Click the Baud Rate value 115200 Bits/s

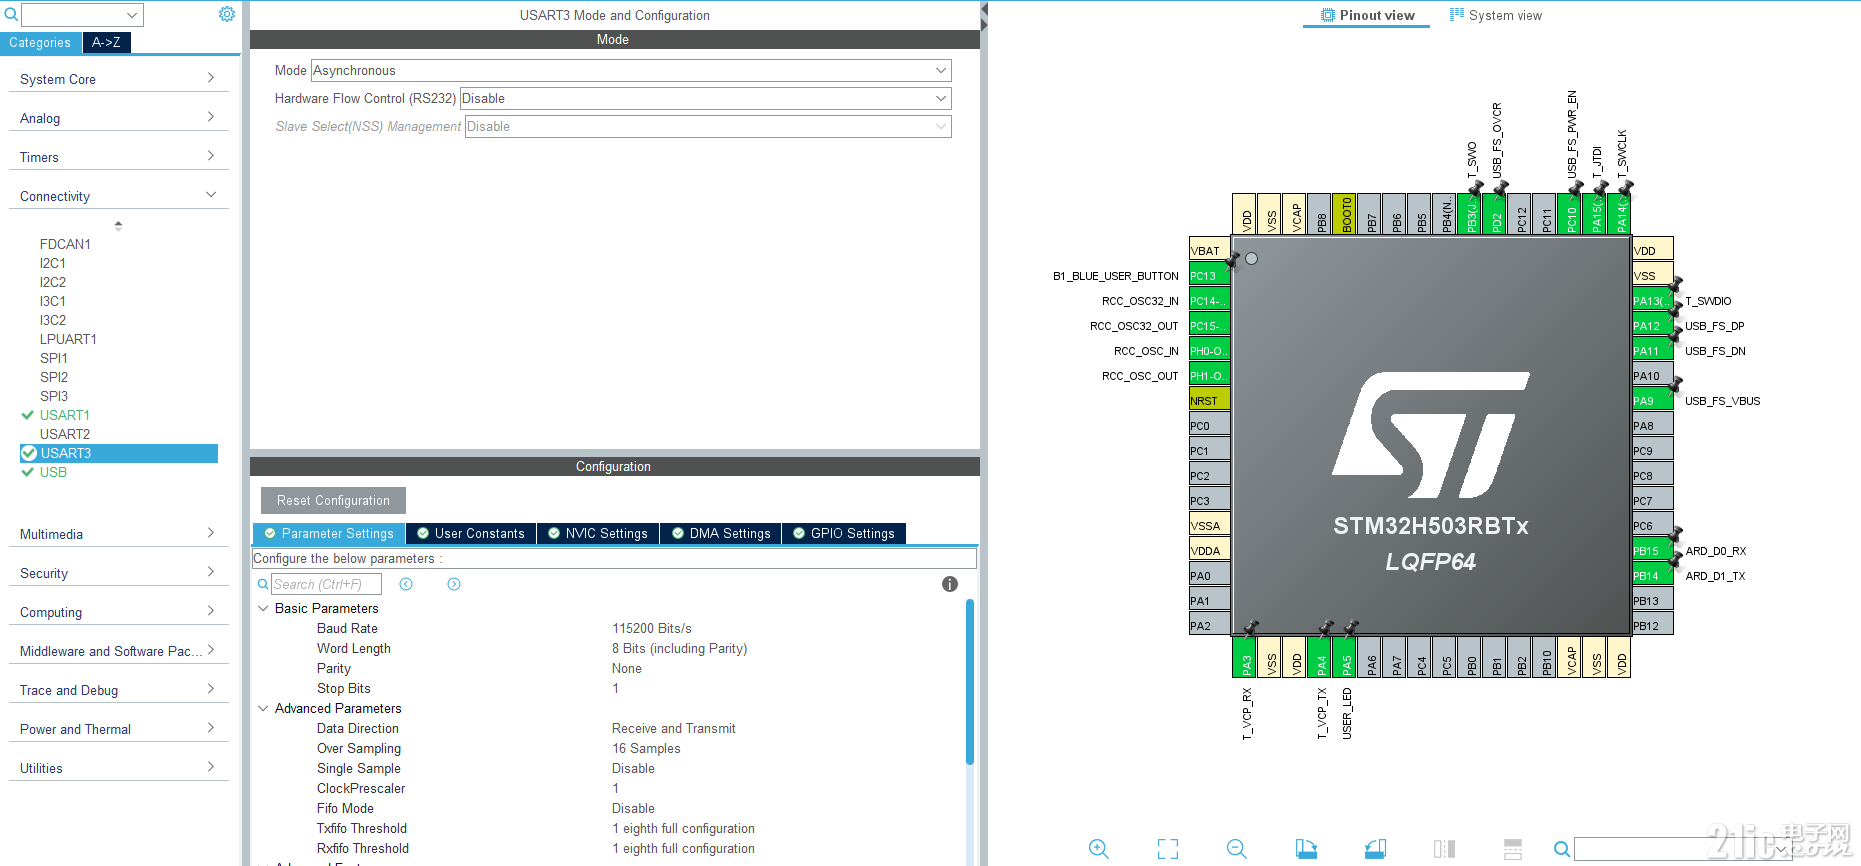pyautogui.click(x=652, y=628)
